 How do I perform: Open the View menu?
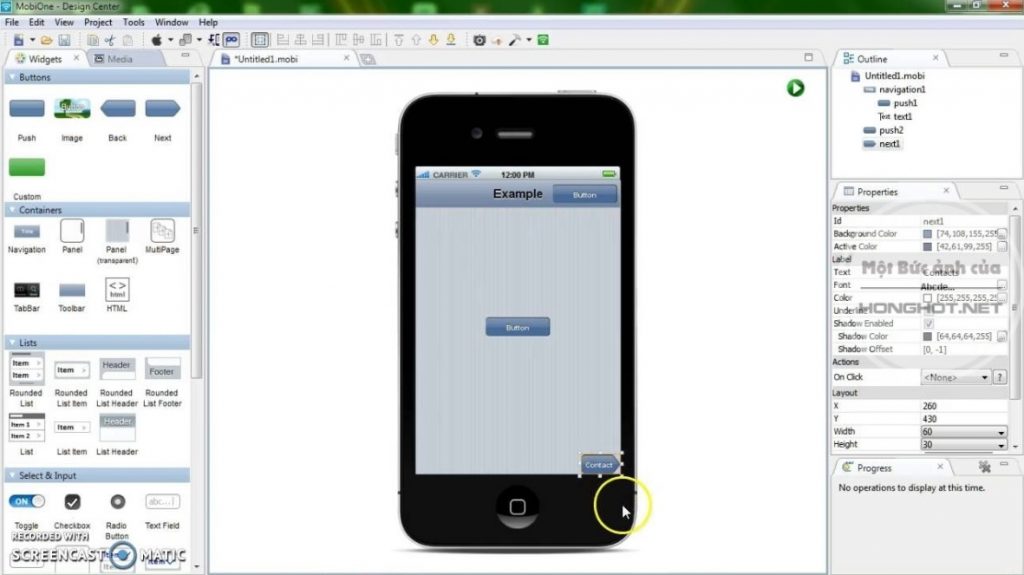tap(64, 22)
